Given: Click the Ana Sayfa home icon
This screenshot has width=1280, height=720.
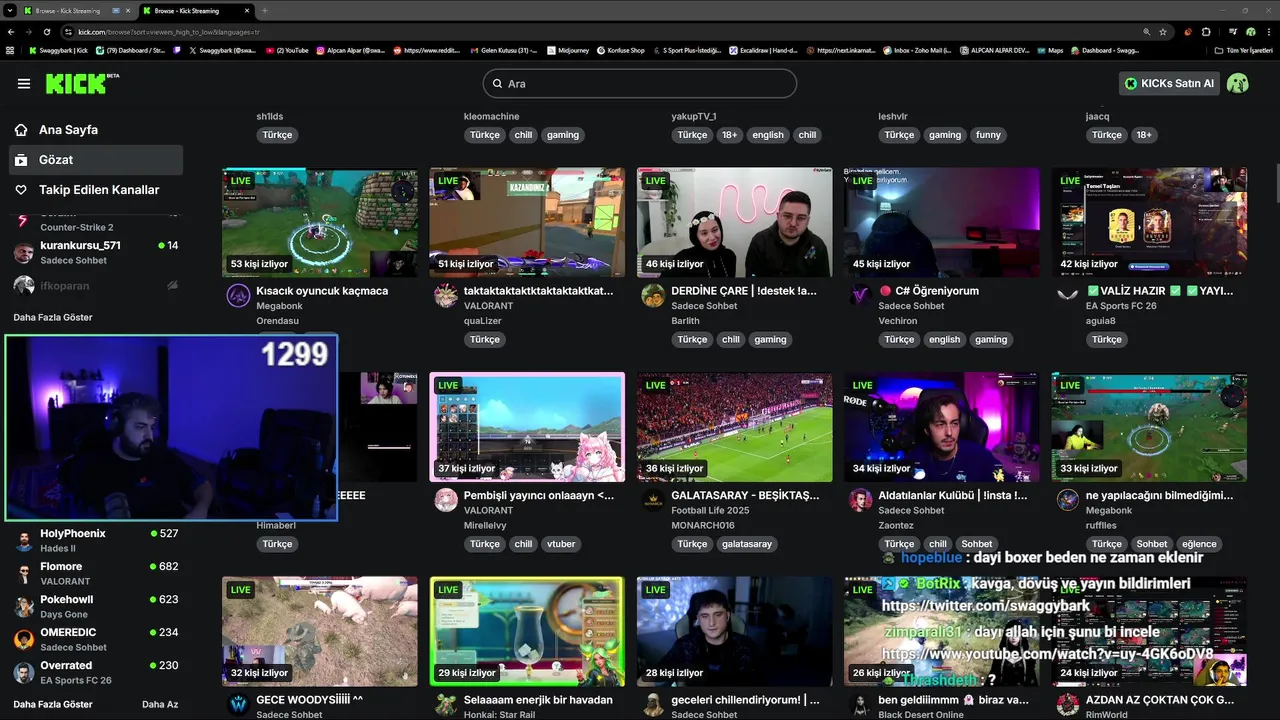Looking at the screenshot, I should click(20, 130).
